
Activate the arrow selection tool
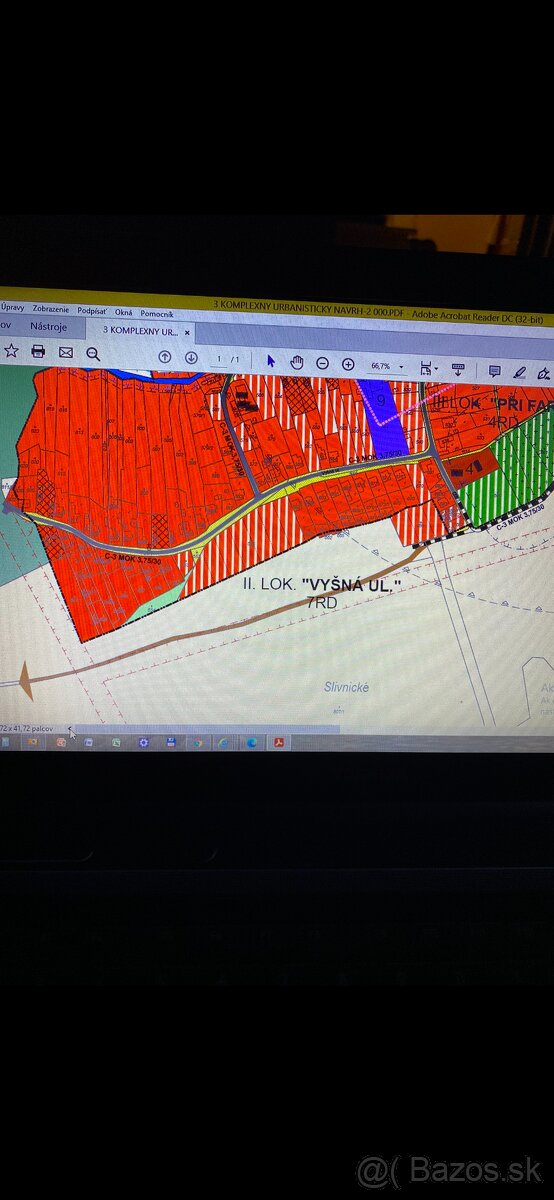click(271, 361)
